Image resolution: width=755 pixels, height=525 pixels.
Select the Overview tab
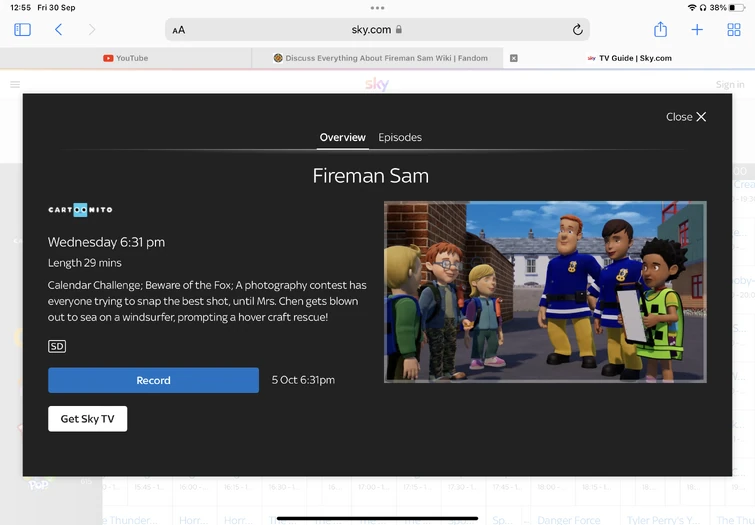(342, 137)
